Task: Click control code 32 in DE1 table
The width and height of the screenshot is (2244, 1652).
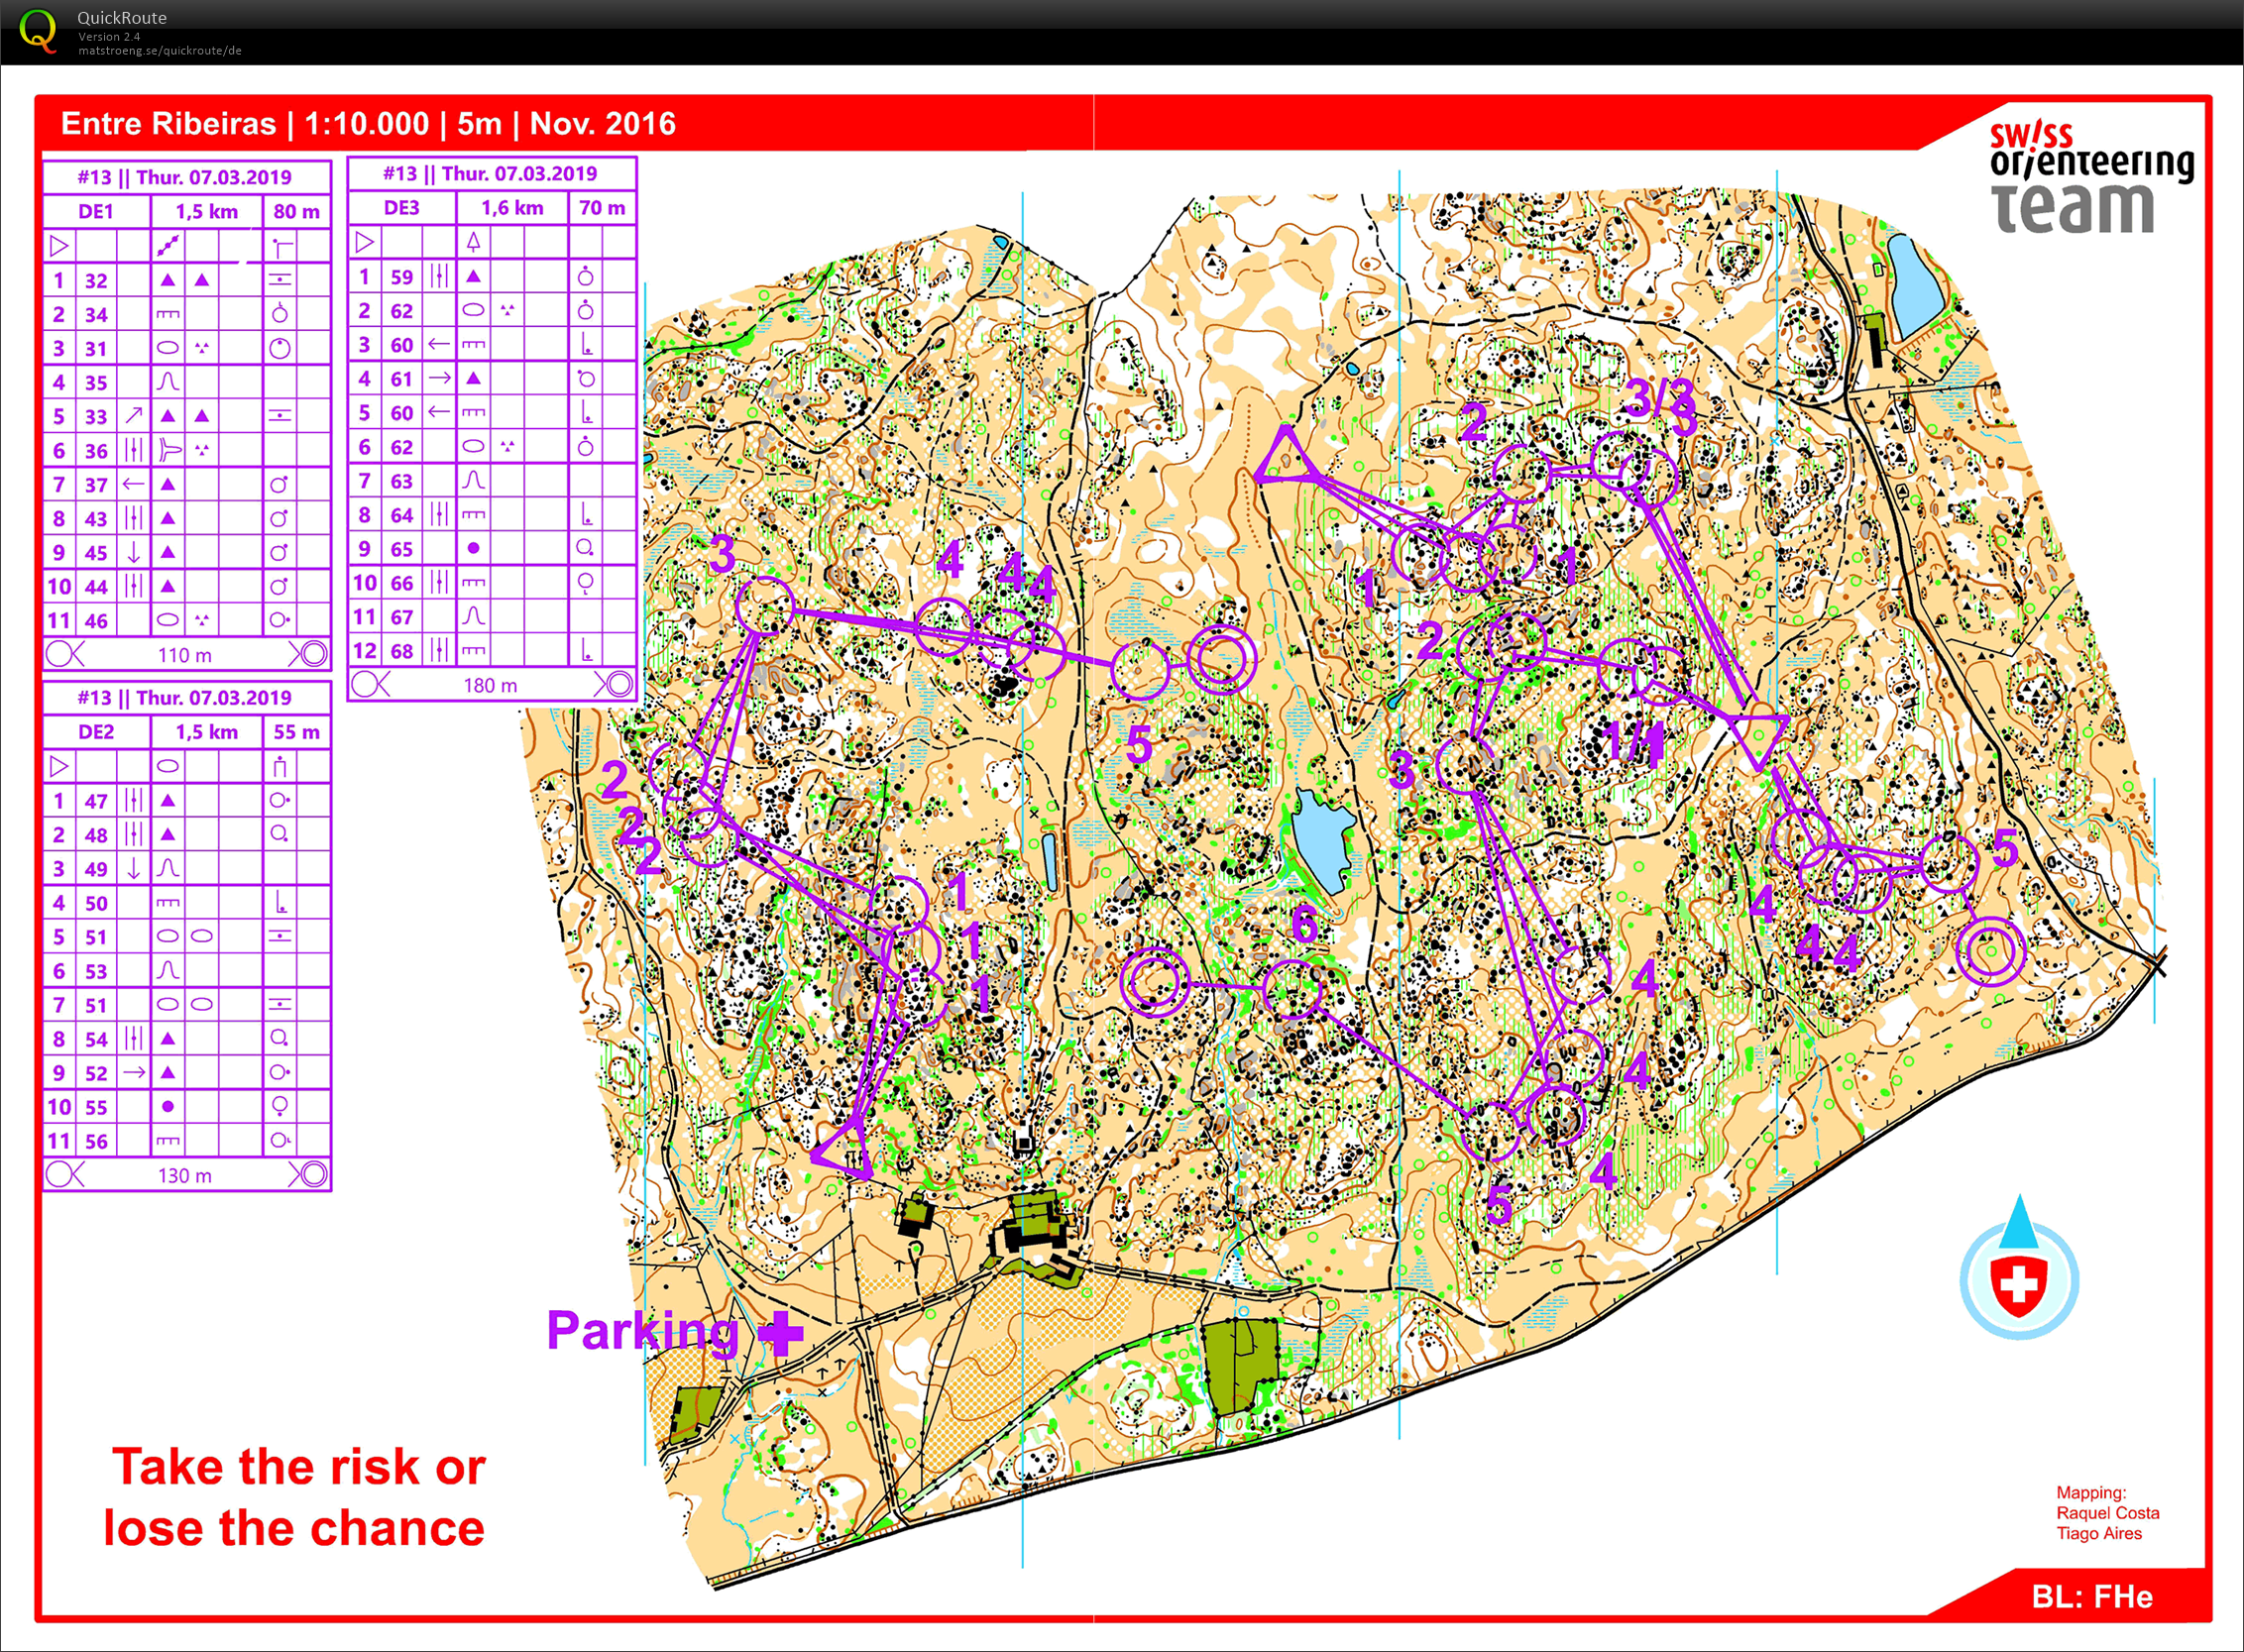Action: [x=96, y=281]
